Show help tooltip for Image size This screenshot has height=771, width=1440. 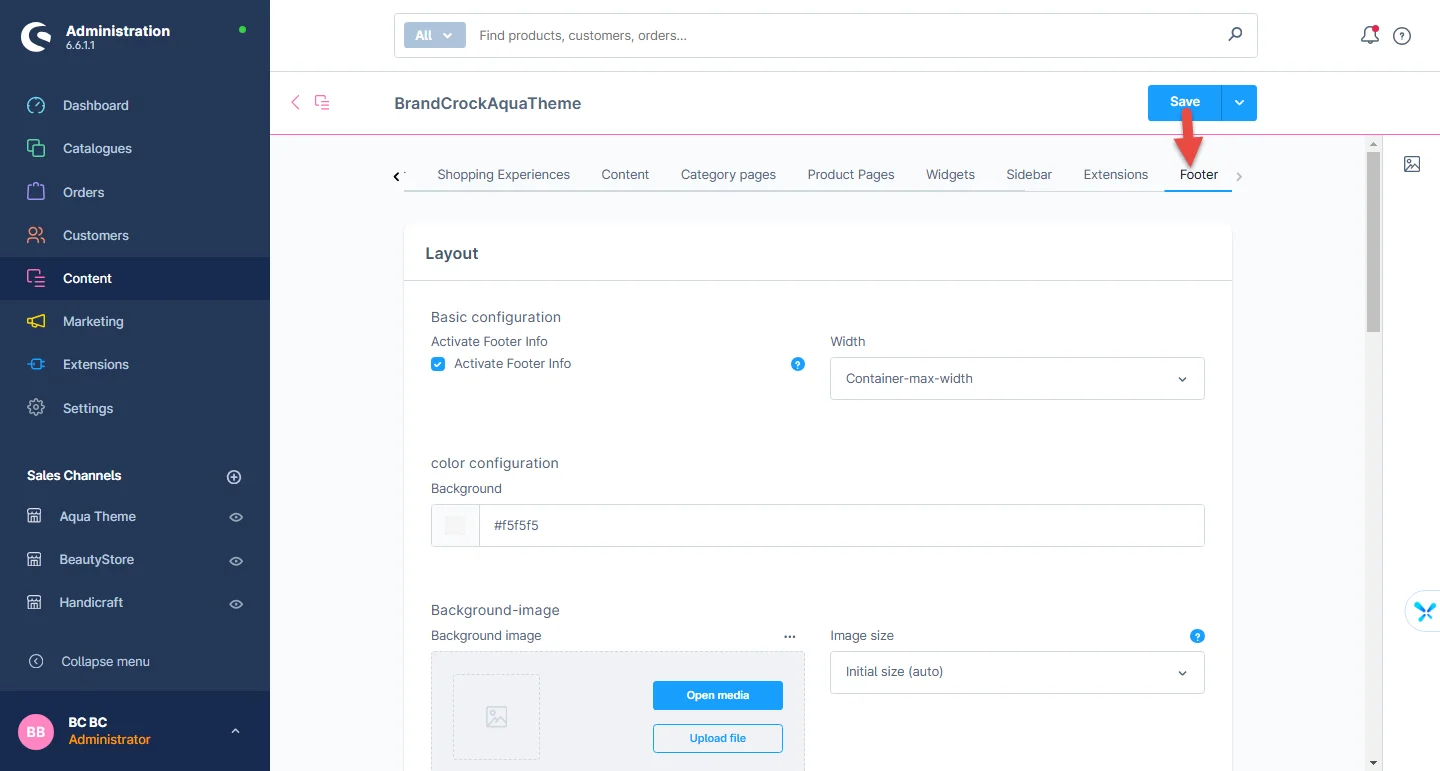point(1197,636)
